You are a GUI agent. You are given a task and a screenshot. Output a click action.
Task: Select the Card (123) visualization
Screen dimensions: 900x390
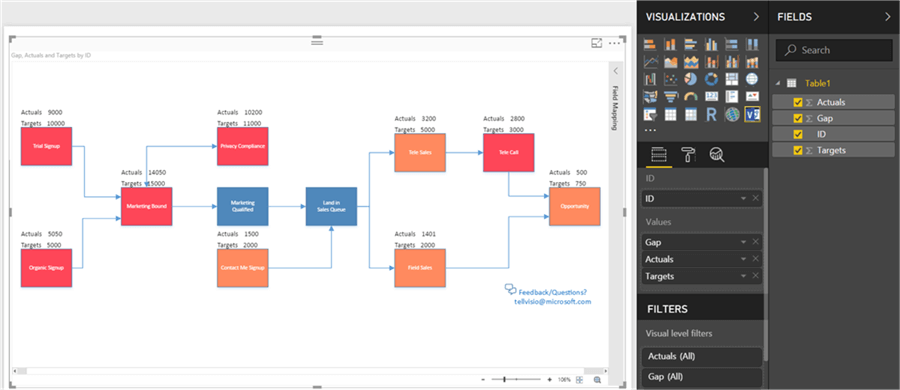pyautogui.click(x=711, y=96)
